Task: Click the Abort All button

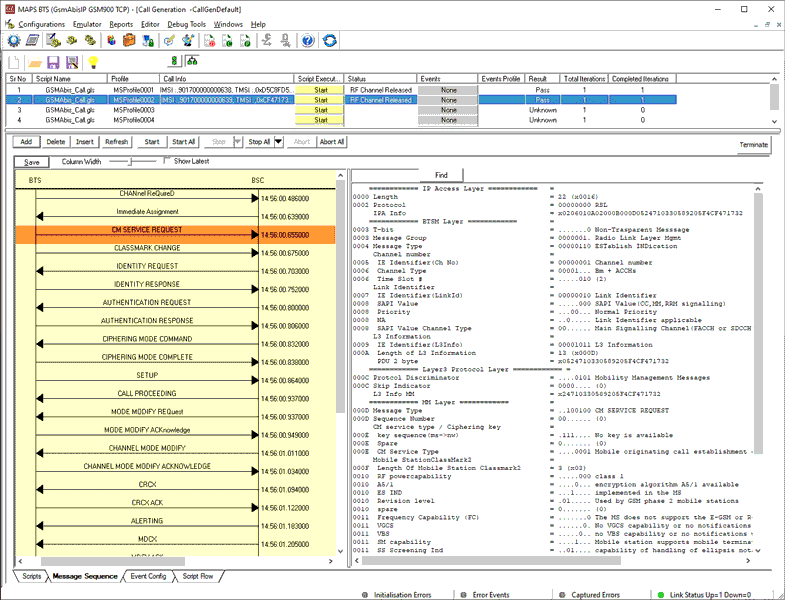Action: (x=331, y=142)
